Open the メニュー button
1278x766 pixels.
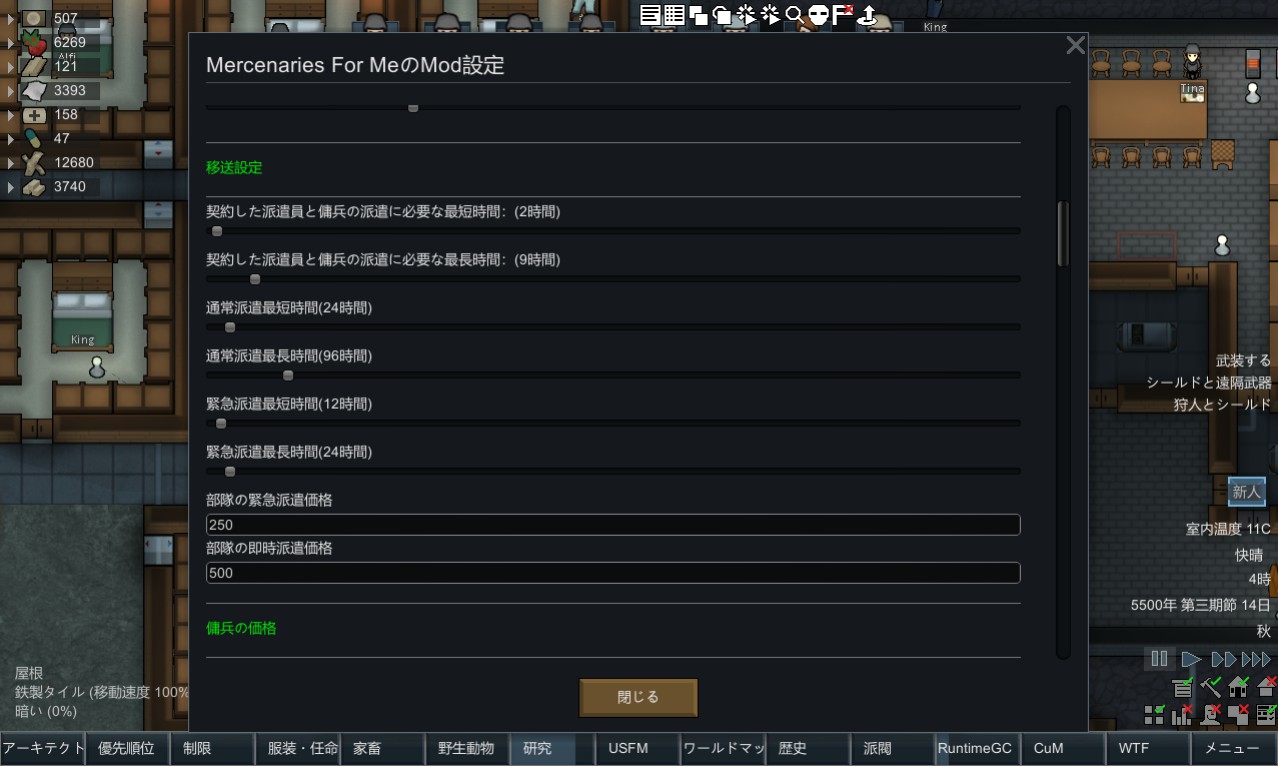coord(1233,748)
